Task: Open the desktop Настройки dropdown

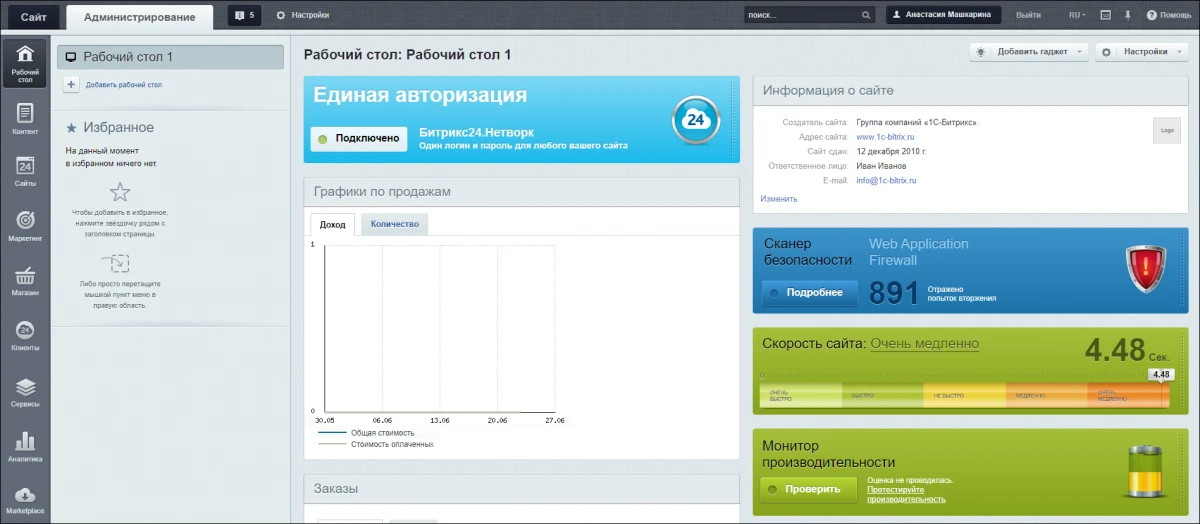Action: [x=1141, y=51]
